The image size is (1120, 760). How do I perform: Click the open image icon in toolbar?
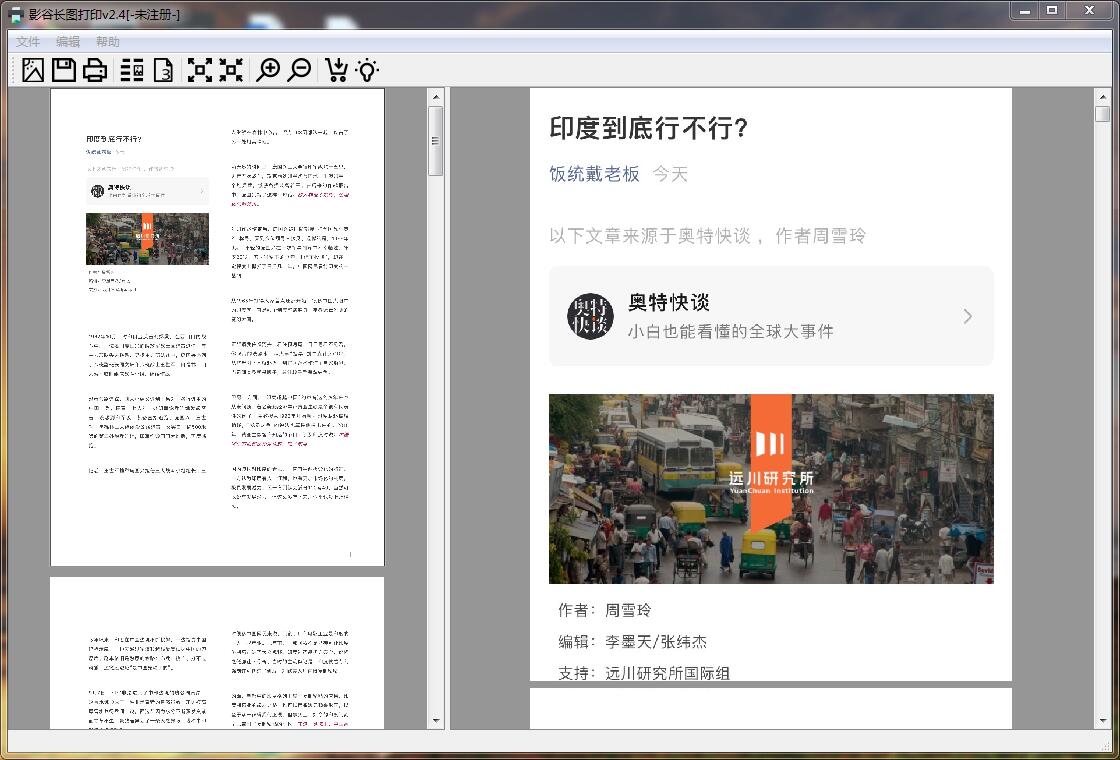click(x=34, y=70)
